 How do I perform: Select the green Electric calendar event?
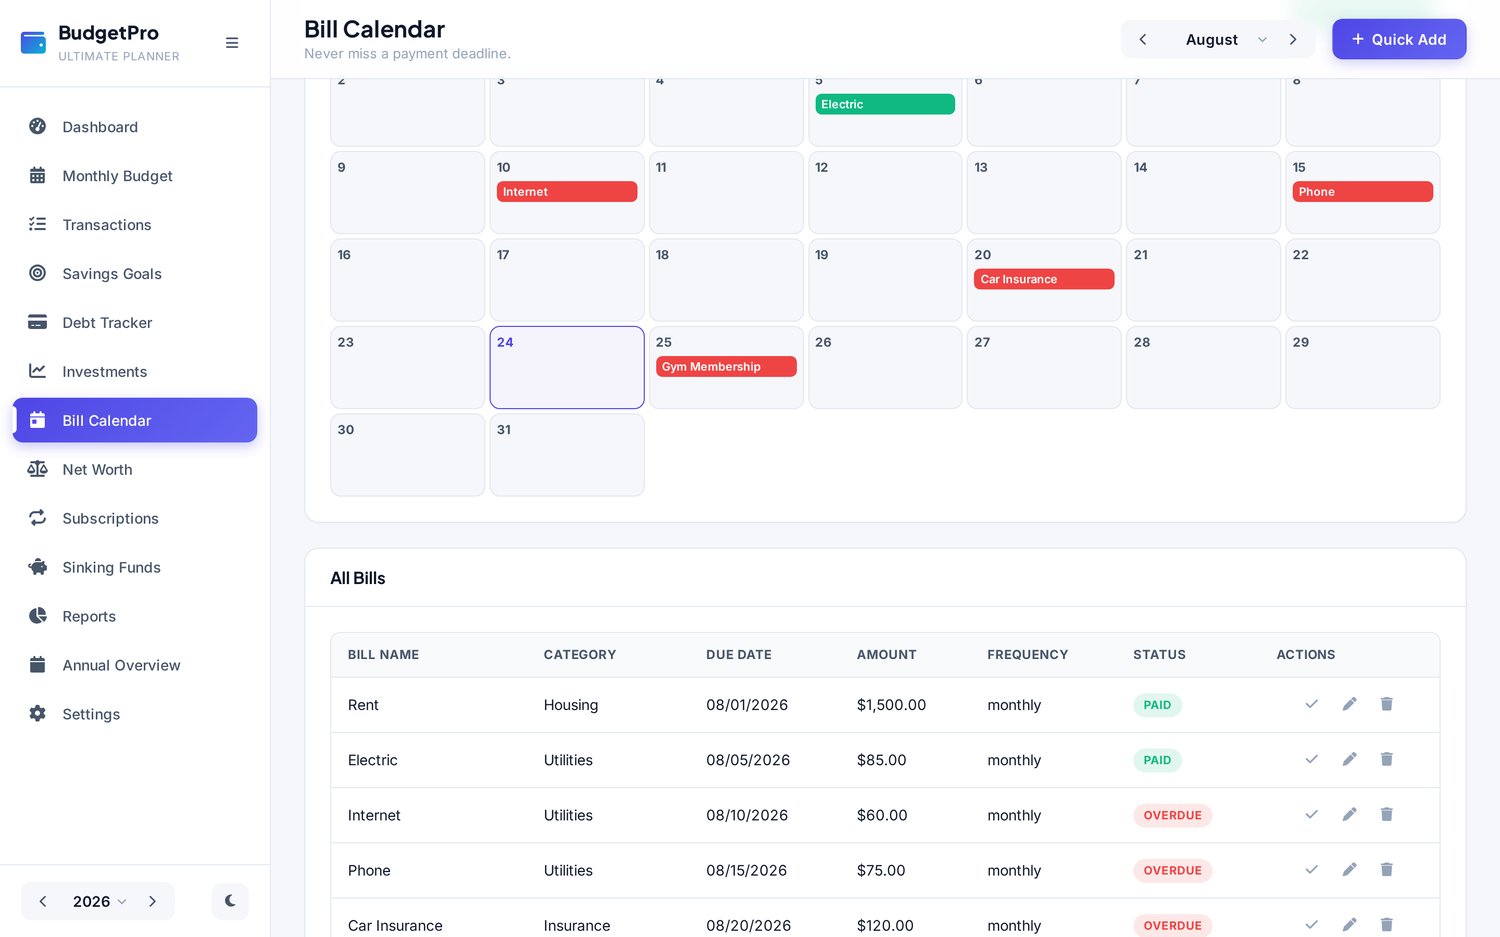pos(885,104)
